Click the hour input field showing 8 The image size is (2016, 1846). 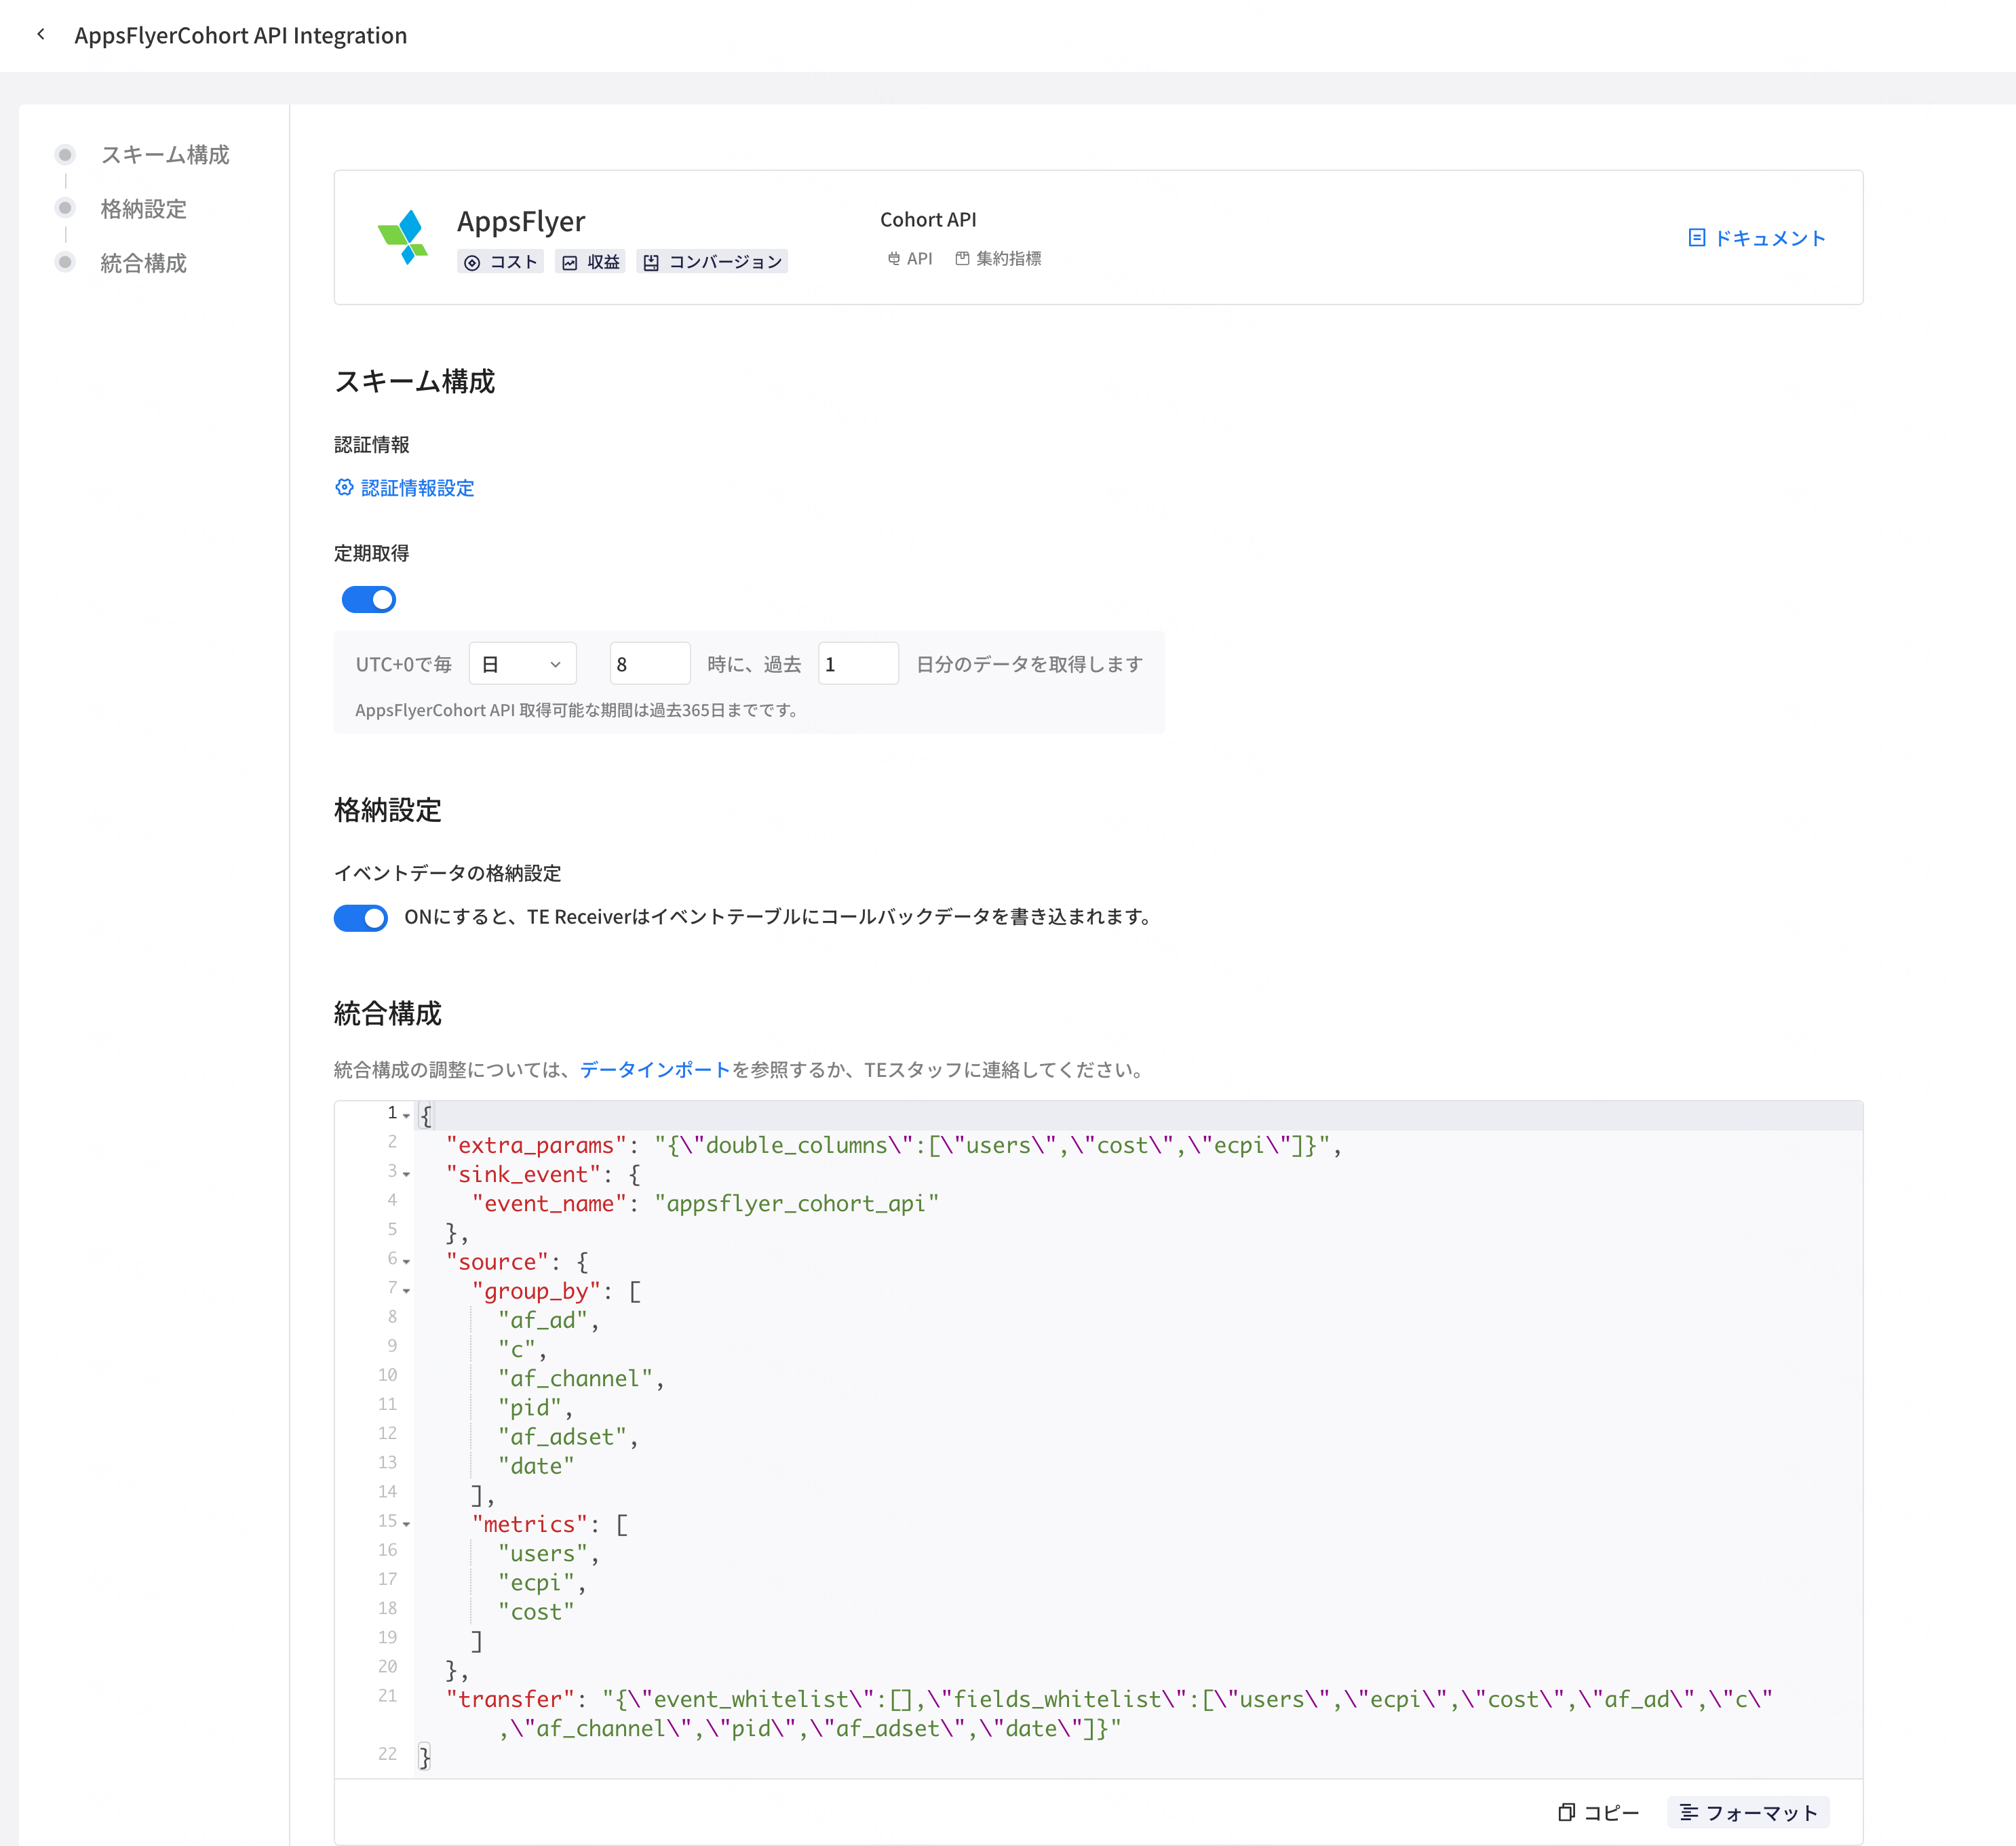click(650, 664)
